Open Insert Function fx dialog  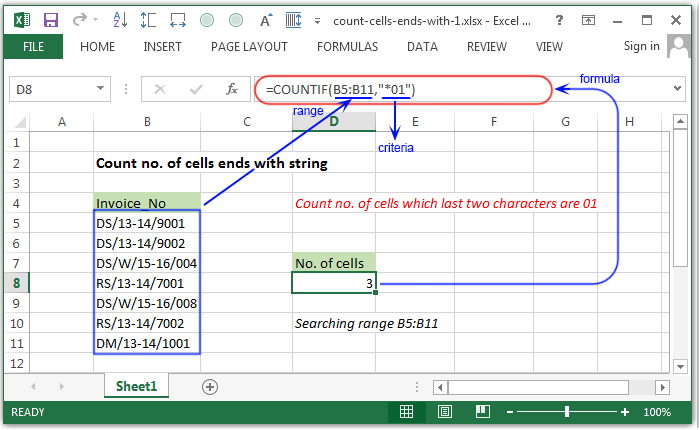click(232, 90)
